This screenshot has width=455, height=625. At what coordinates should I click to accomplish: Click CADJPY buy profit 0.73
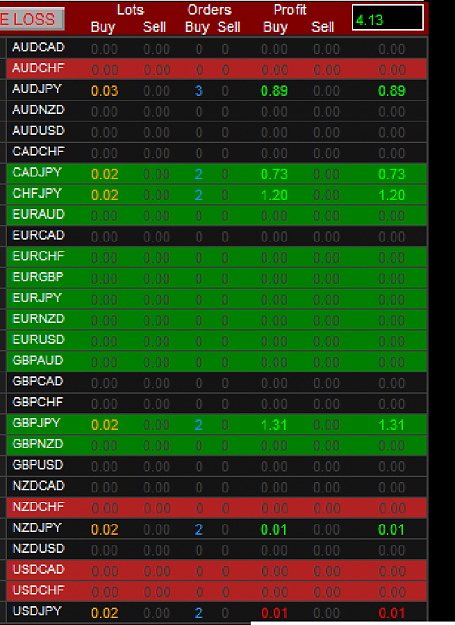pyautogui.click(x=274, y=174)
